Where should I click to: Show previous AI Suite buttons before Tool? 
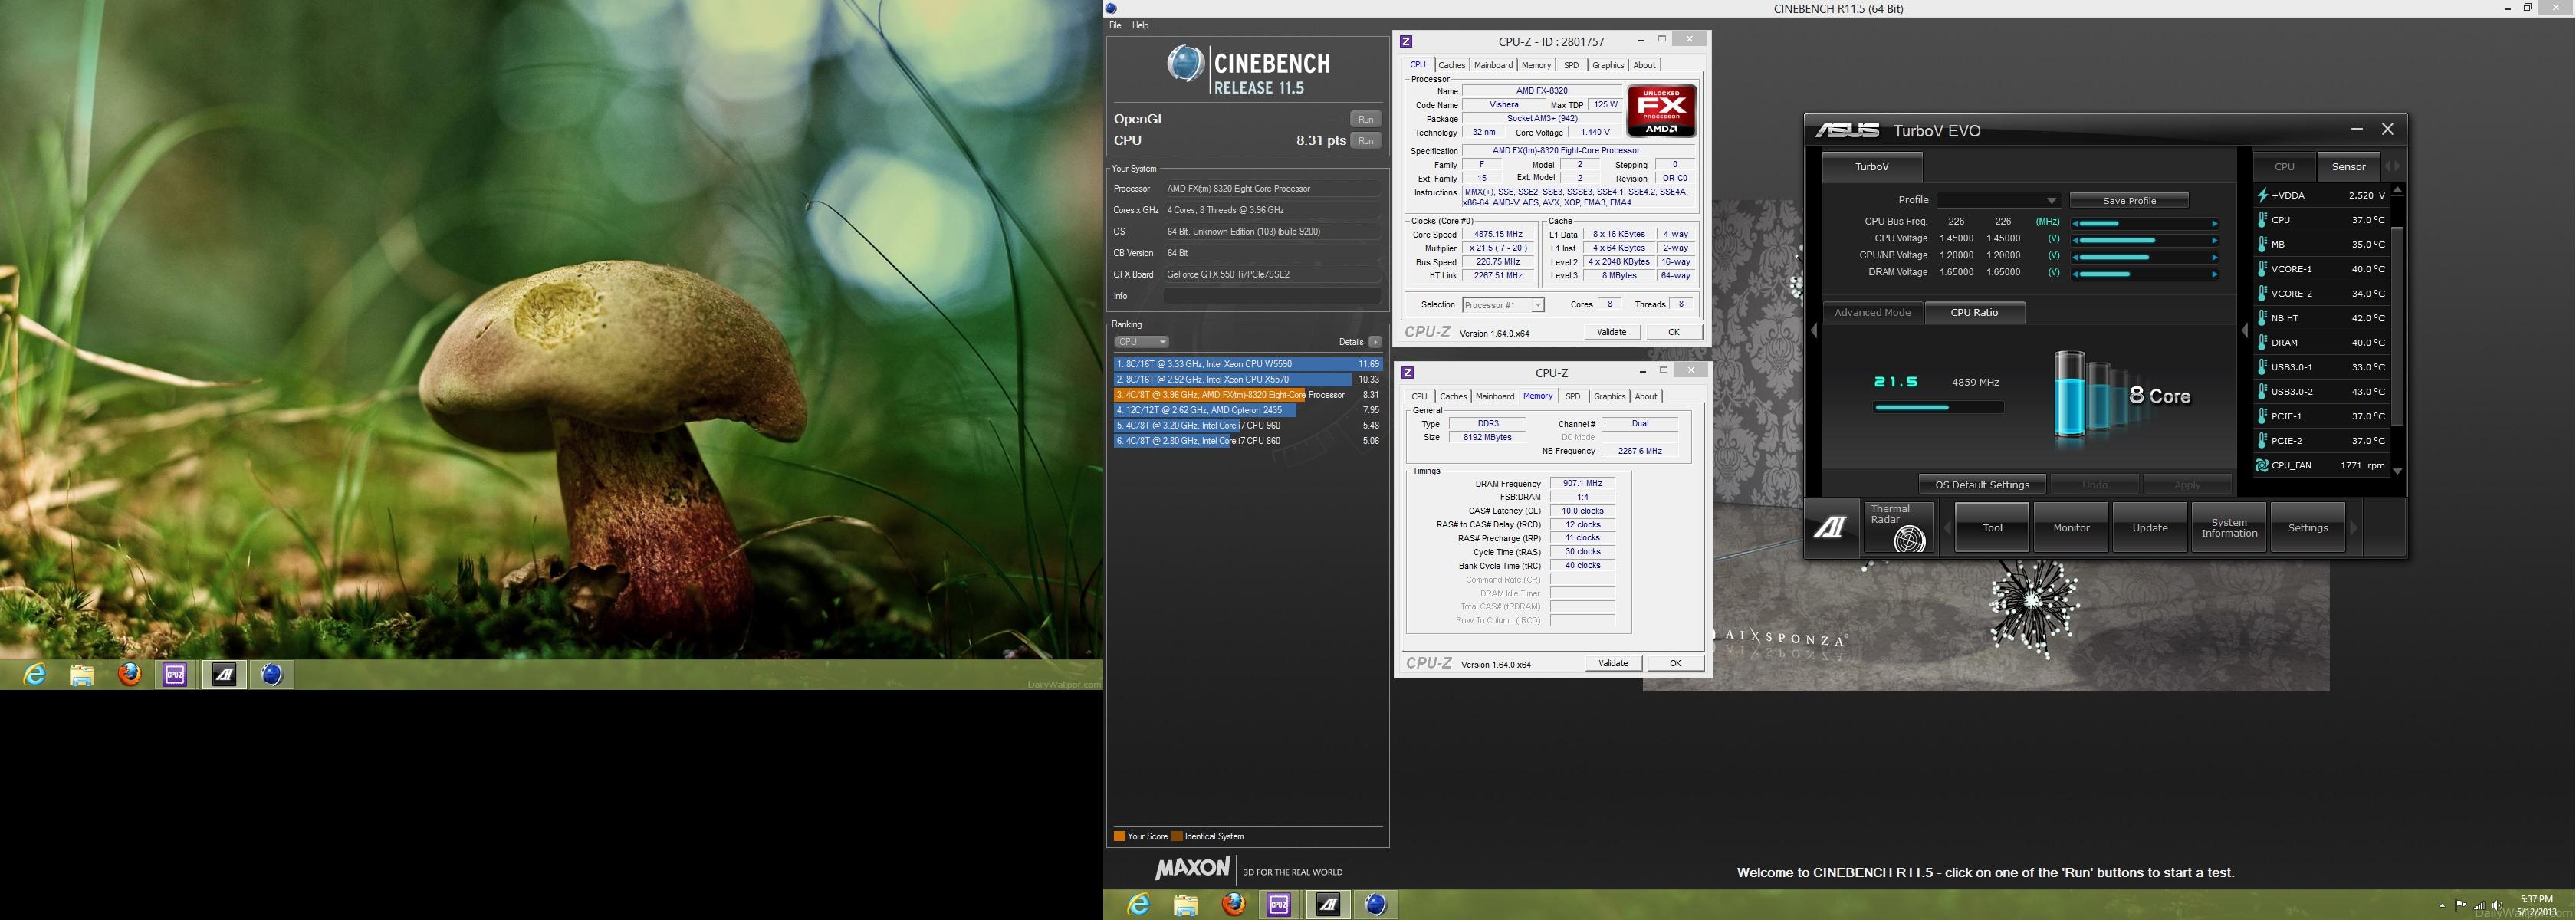point(1947,528)
